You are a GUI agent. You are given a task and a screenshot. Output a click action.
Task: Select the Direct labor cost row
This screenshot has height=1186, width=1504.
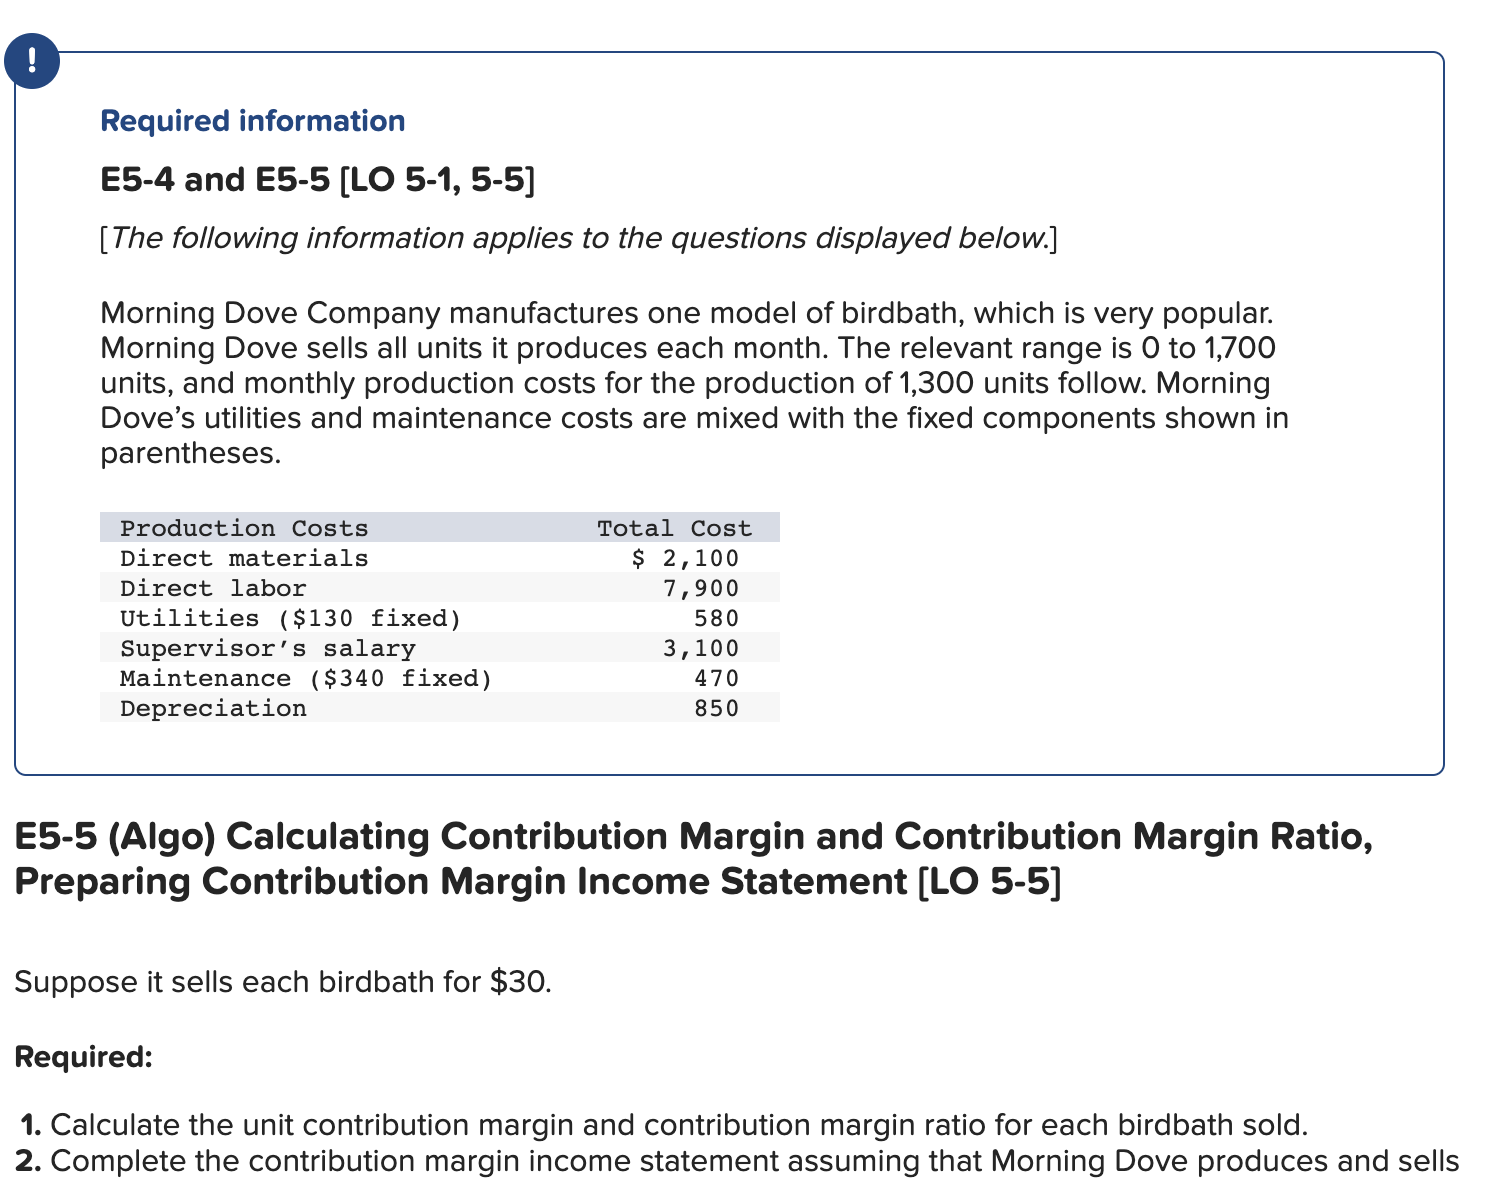[213, 588]
